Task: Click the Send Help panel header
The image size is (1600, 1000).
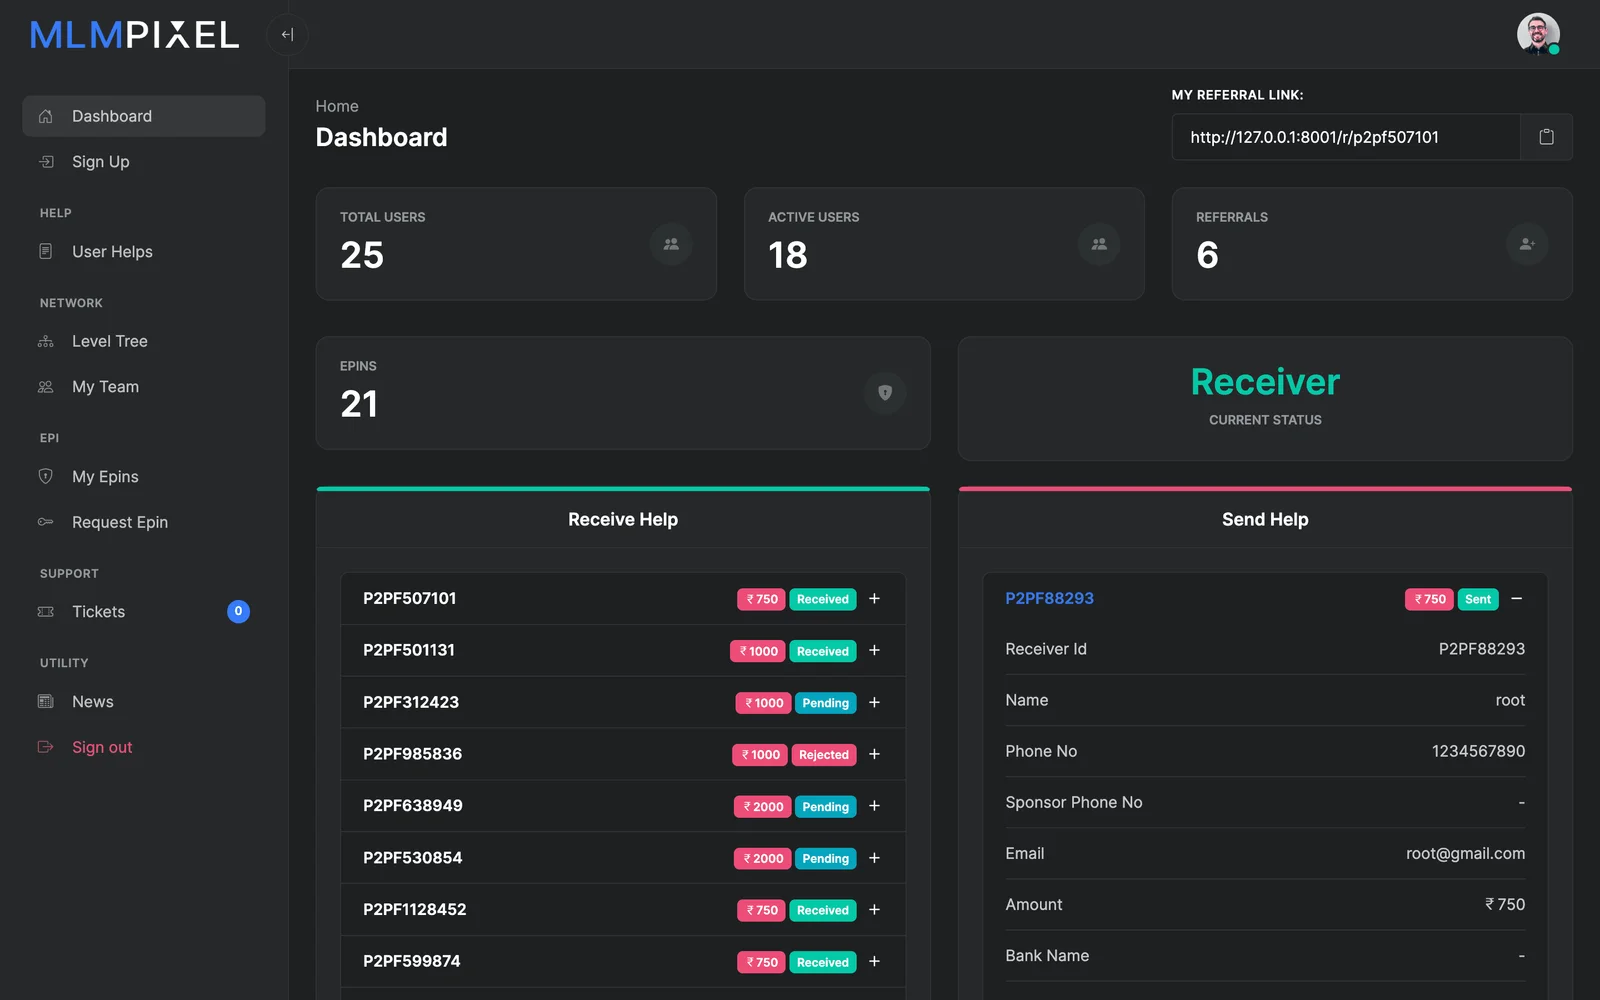Action: (x=1265, y=519)
